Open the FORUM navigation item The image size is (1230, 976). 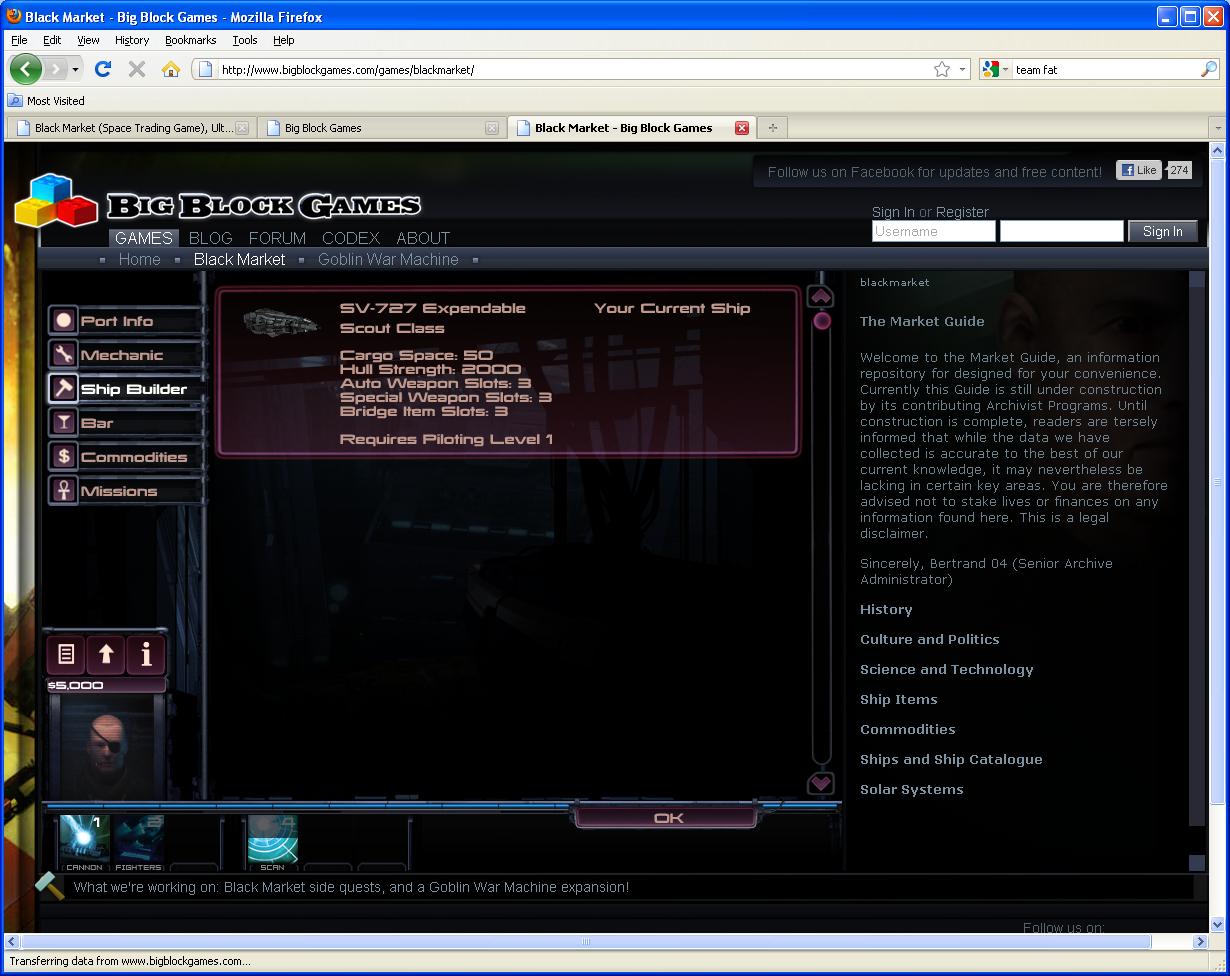pyautogui.click(x=277, y=238)
